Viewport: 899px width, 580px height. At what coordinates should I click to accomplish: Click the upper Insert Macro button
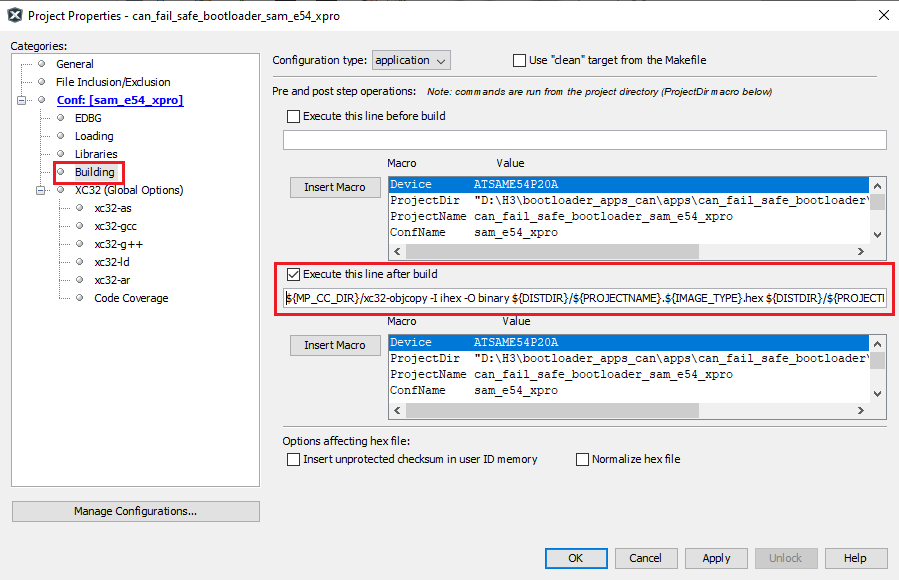334,187
